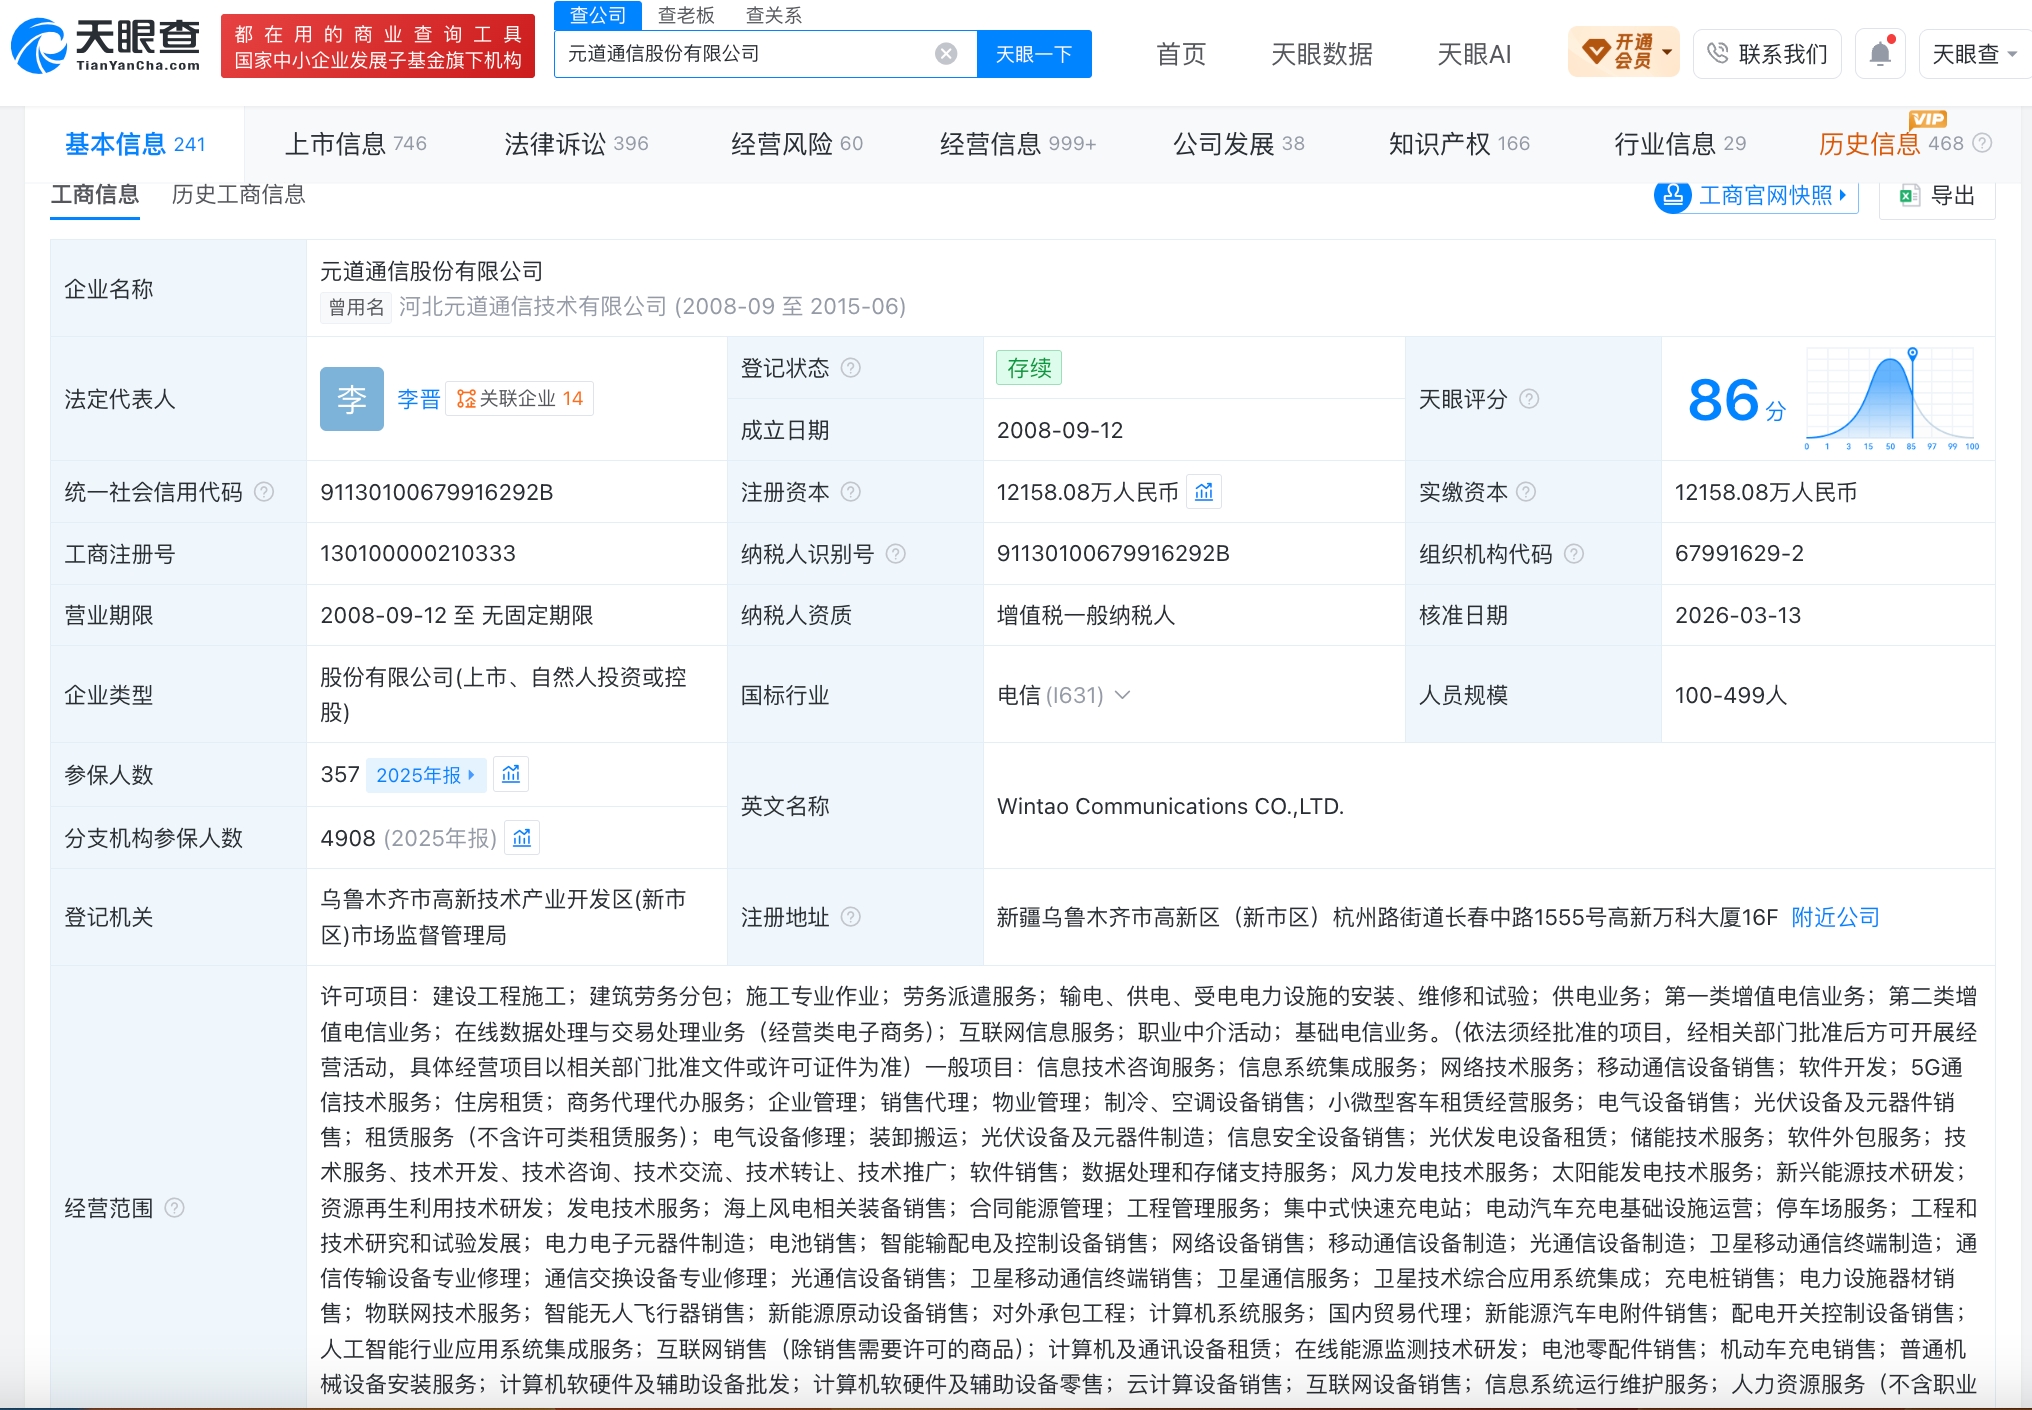The image size is (2032, 1410).
Task: Show help for 注册地址
Action: (851, 917)
